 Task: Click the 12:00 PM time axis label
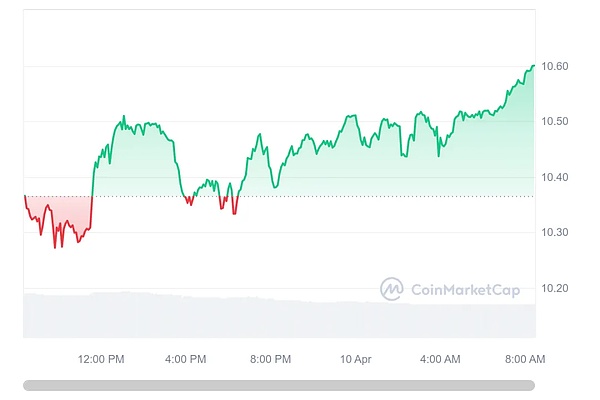pyautogui.click(x=101, y=359)
